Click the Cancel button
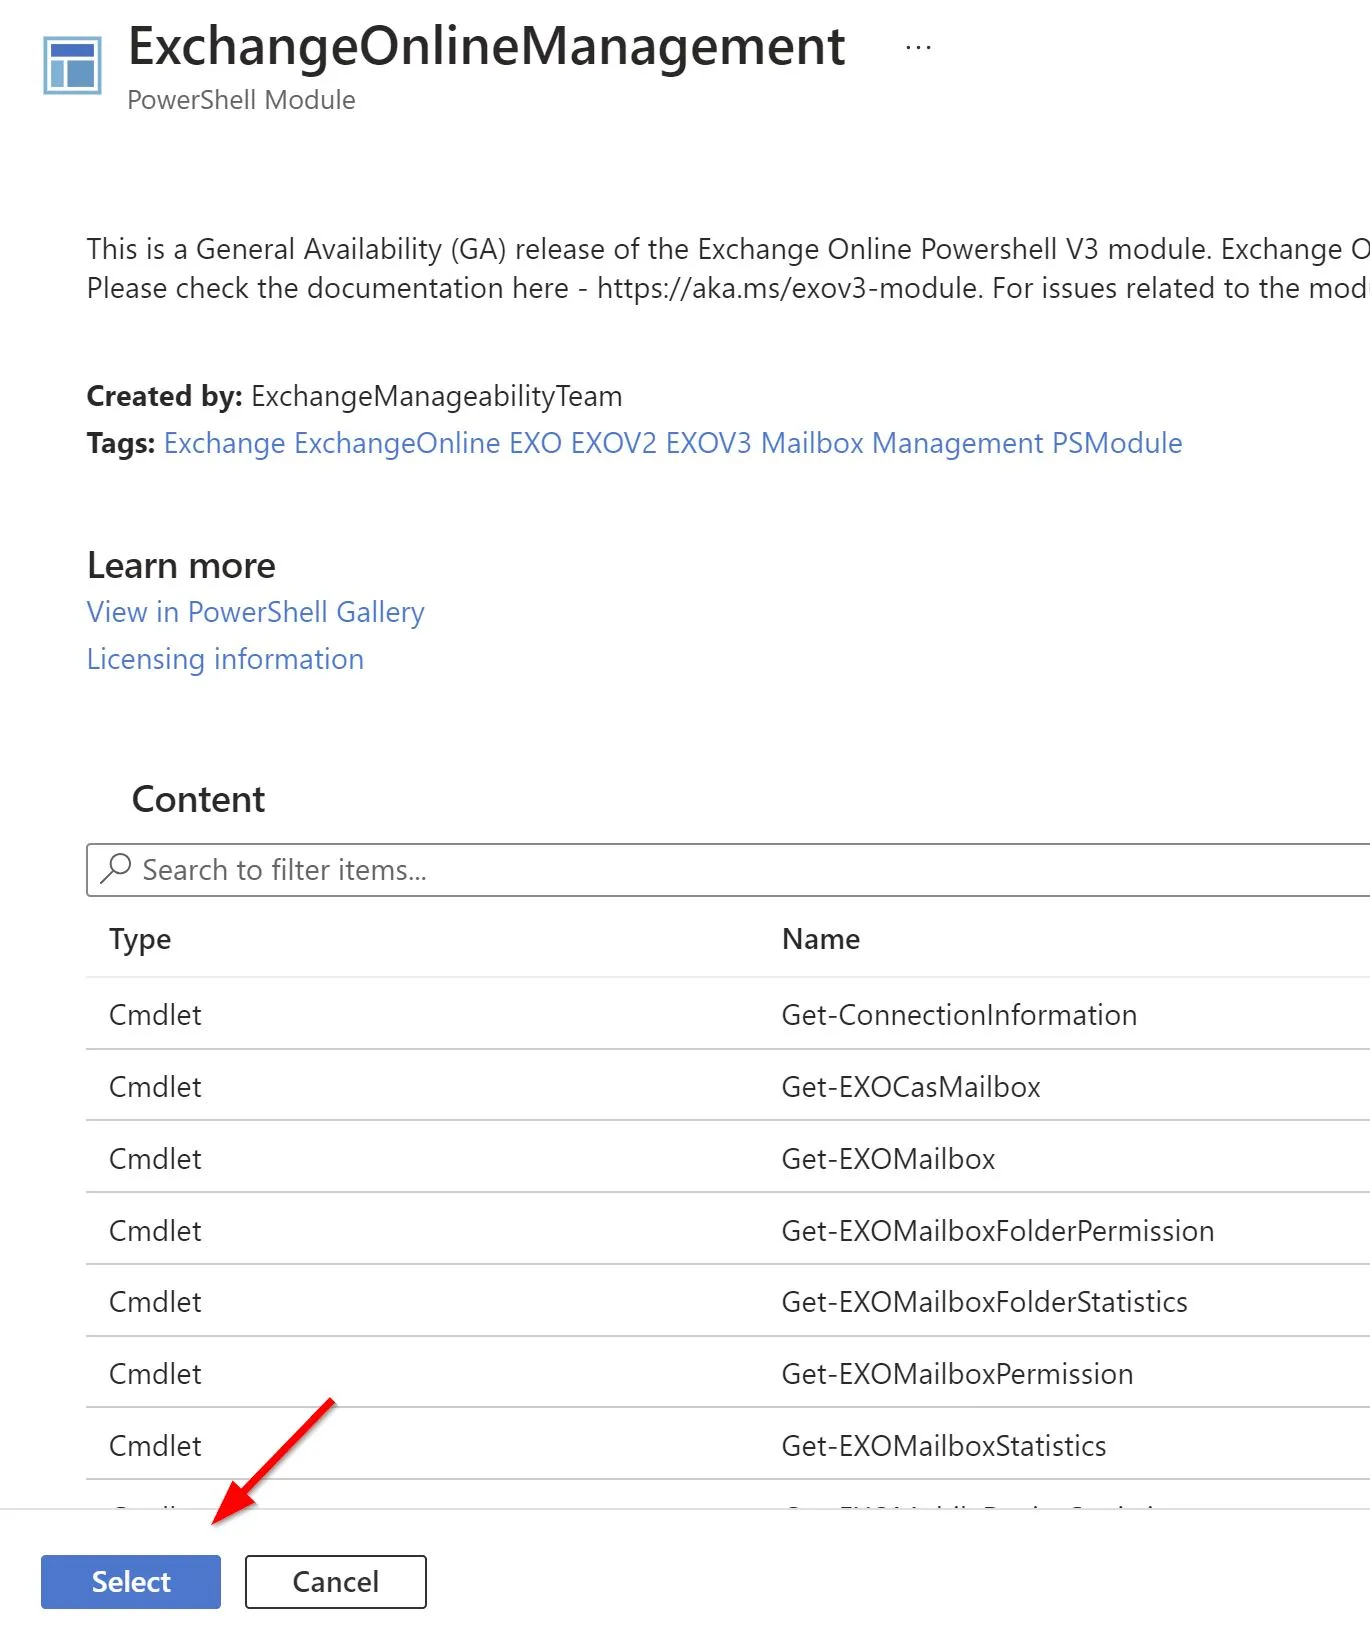Screen dimensions: 1370x1646 336,1581
